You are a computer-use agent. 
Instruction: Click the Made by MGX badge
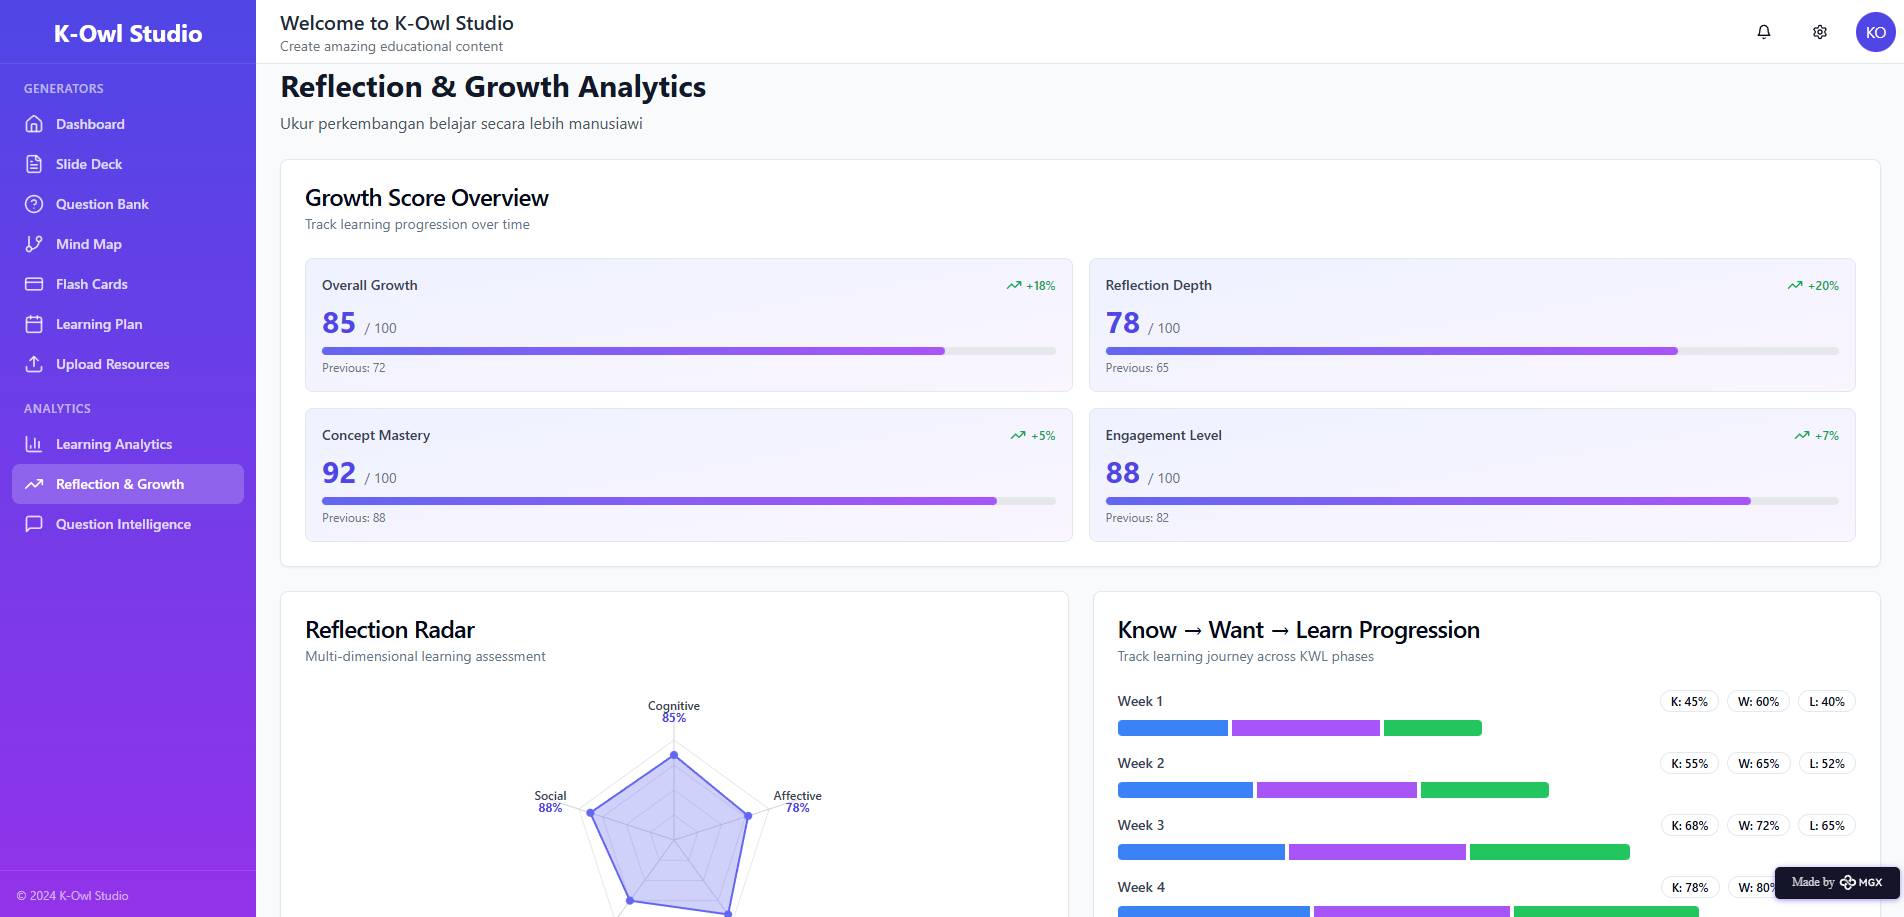1837,882
